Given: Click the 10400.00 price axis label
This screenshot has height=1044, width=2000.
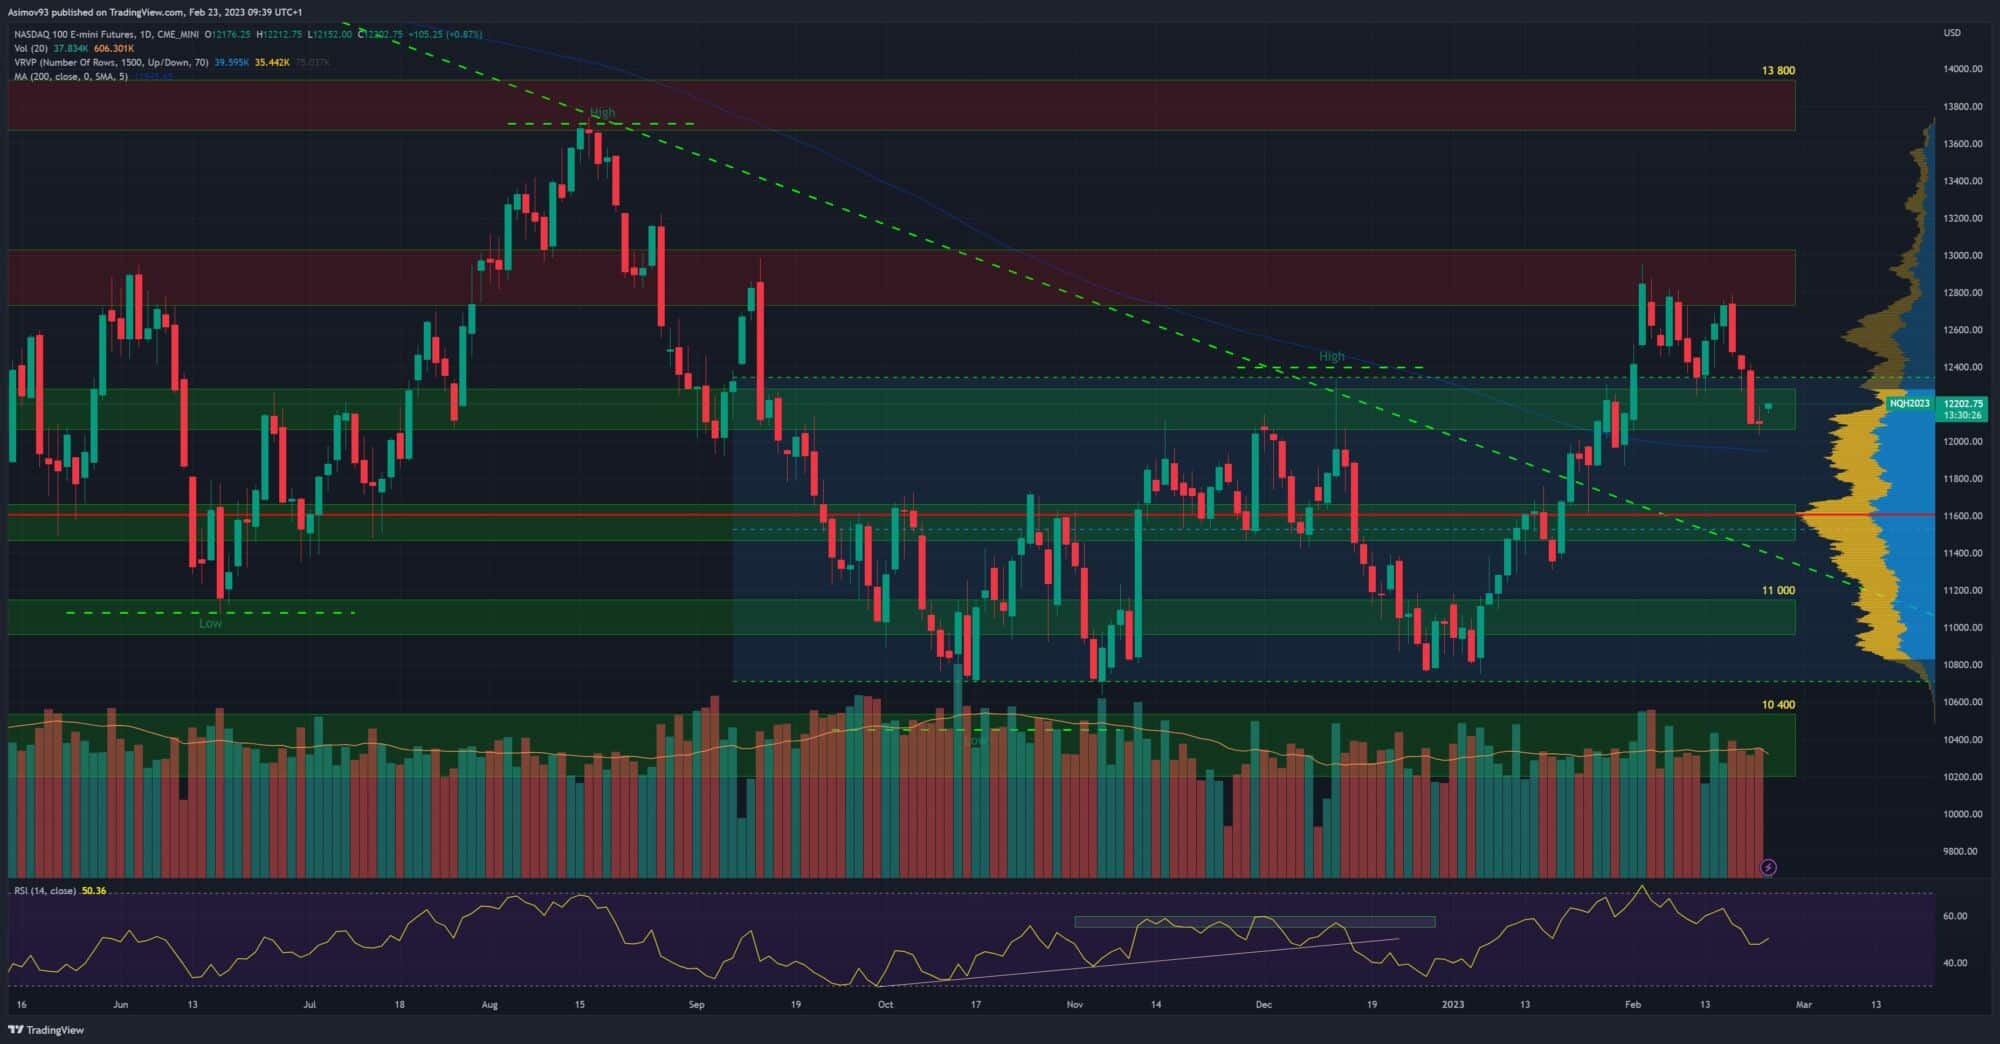Looking at the screenshot, I should [x=1962, y=739].
